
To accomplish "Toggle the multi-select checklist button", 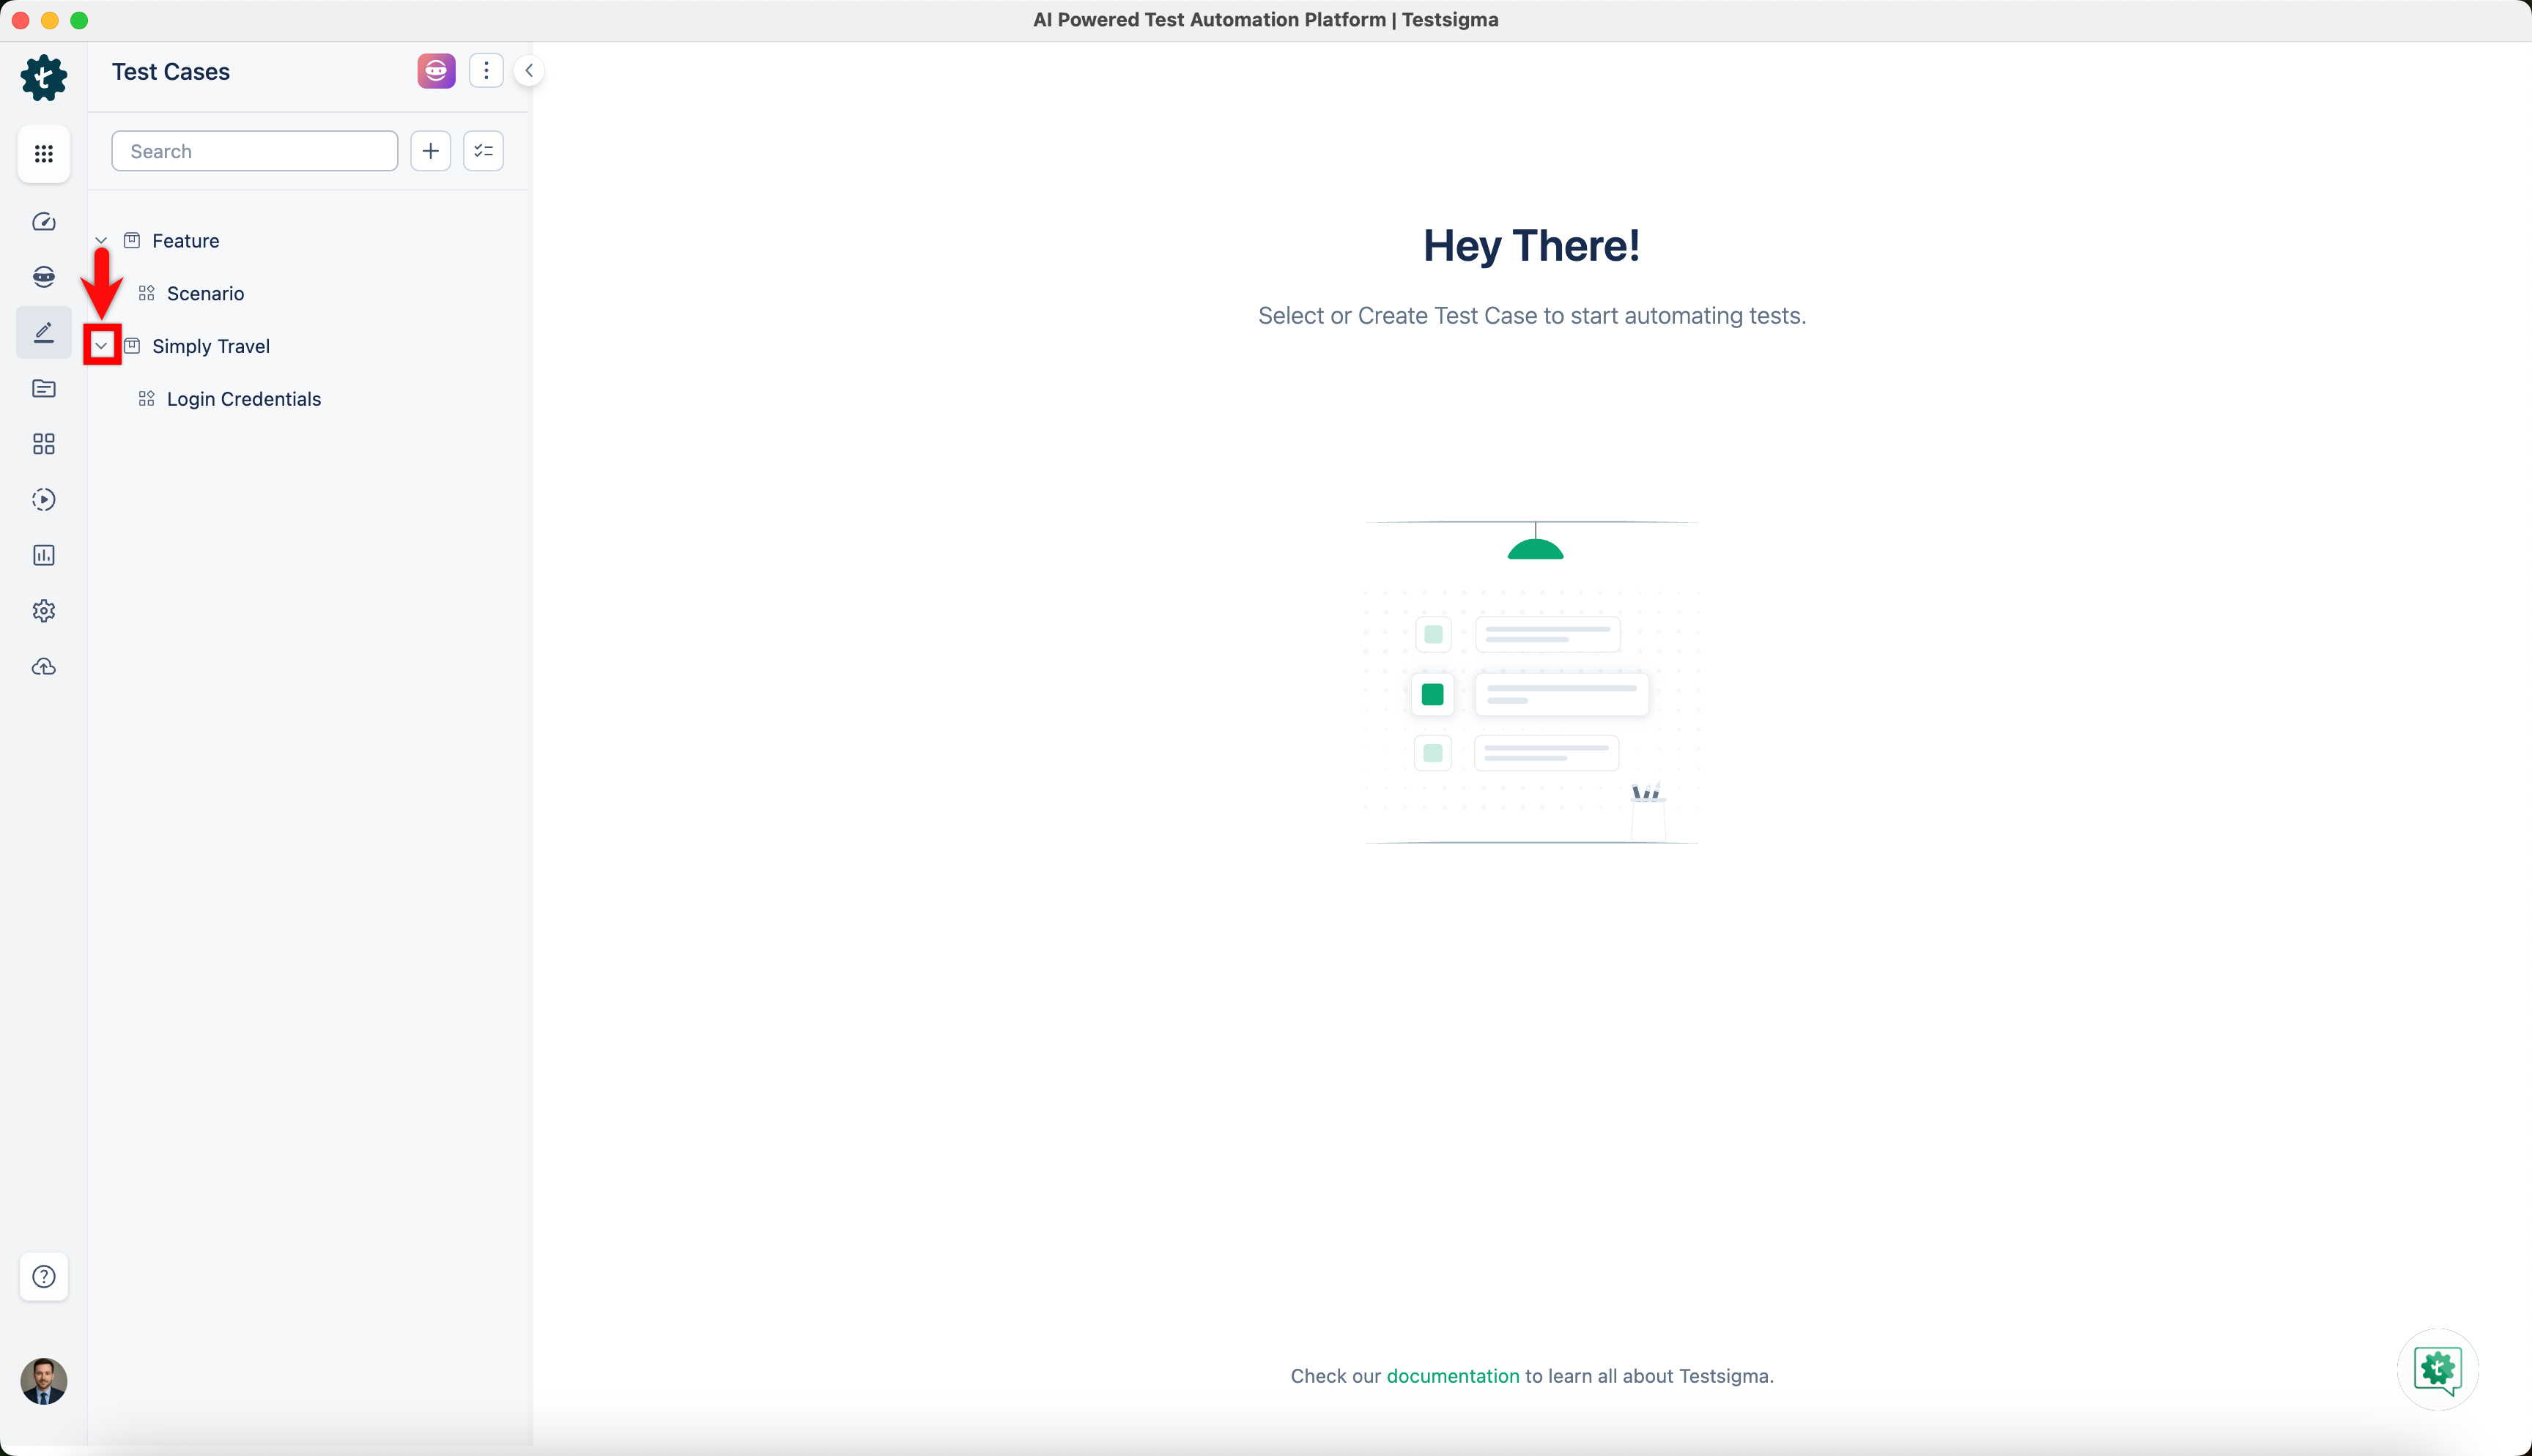I will pos(483,151).
